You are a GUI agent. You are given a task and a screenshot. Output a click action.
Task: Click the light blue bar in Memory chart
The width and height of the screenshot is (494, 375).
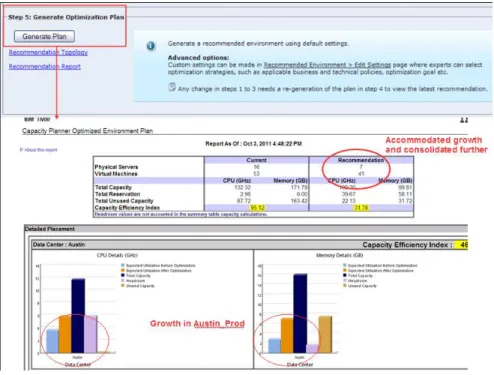pos(275,346)
